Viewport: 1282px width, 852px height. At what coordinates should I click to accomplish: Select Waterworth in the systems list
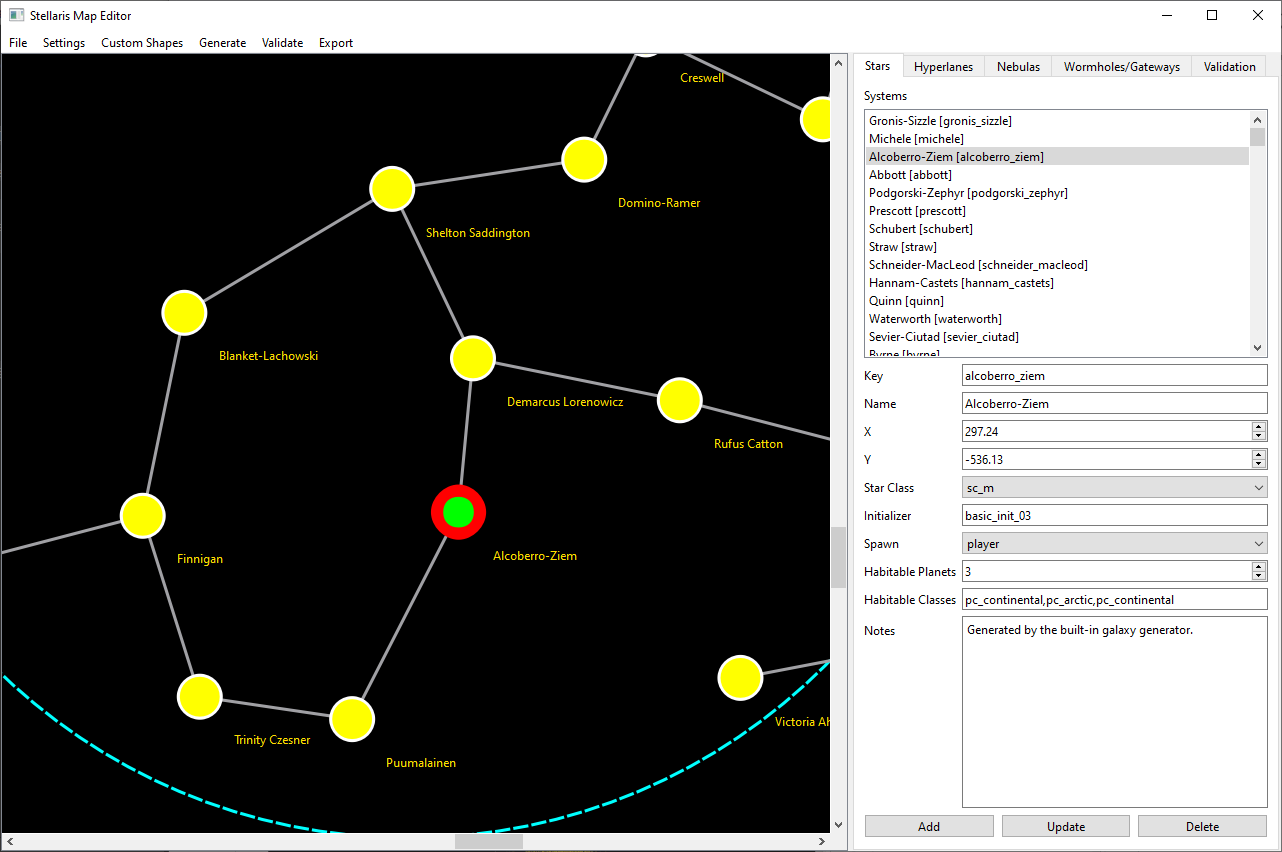(x=1057, y=318)
